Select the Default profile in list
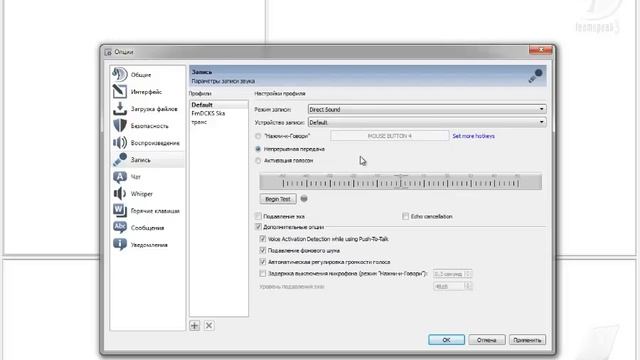640x360 pixels. click(219, 105)
